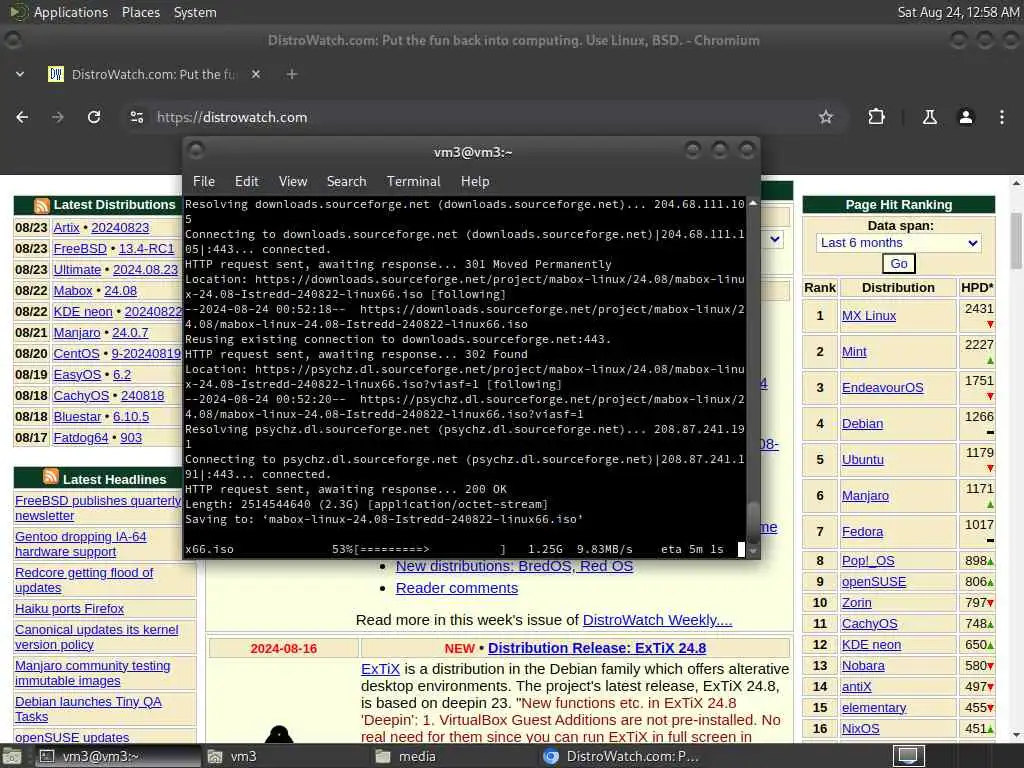Open terminal Help menu
Screen dimensions: 1024x768
475,182
